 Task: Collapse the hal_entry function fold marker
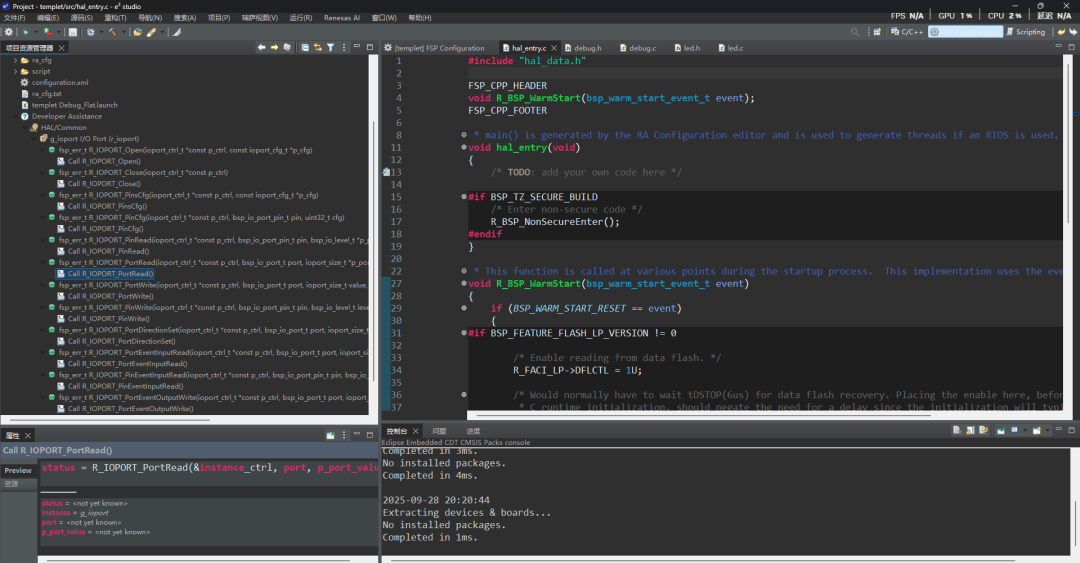(464, 147)
